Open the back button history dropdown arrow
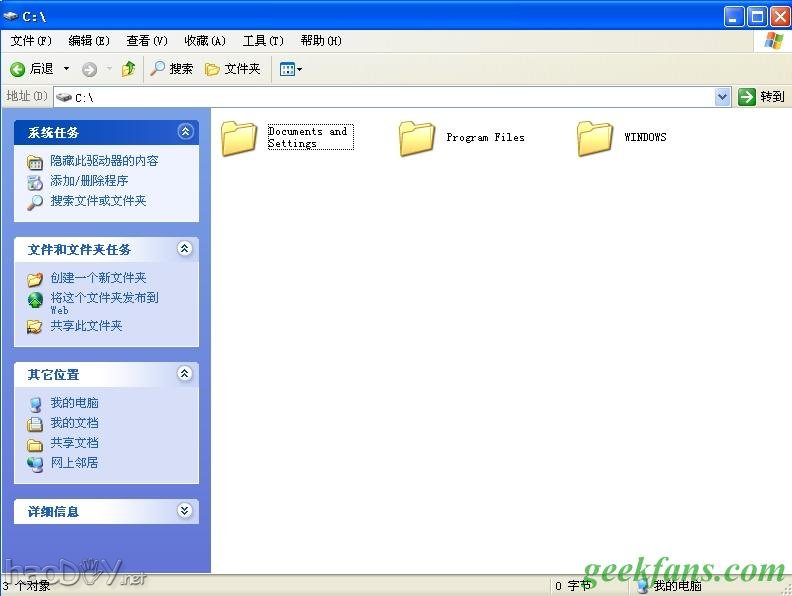Screen dimensions: 792x596 (x=66, y=69)
